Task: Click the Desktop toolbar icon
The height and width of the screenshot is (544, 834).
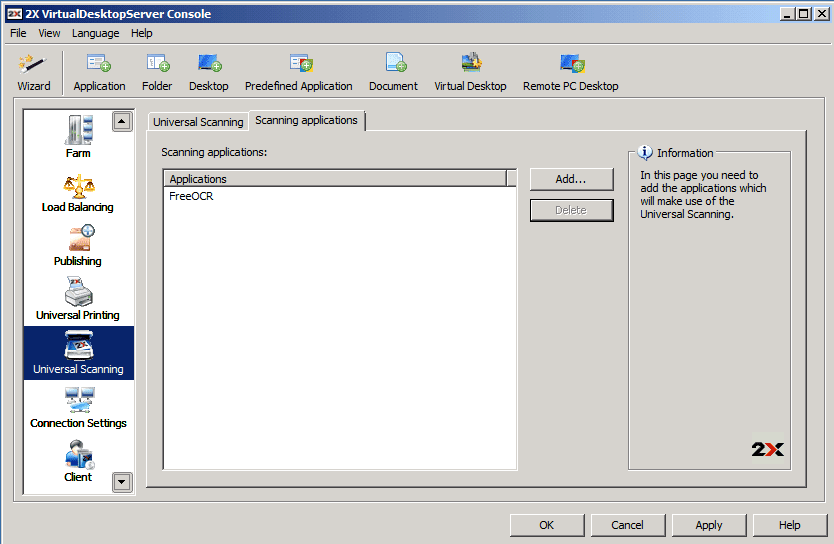Action: coord(208,73)
